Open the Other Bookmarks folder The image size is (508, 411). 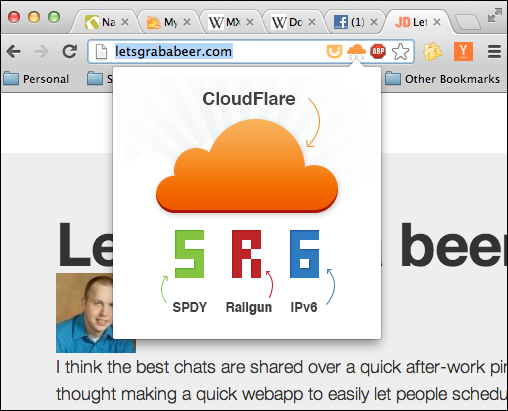coord(443,79)
